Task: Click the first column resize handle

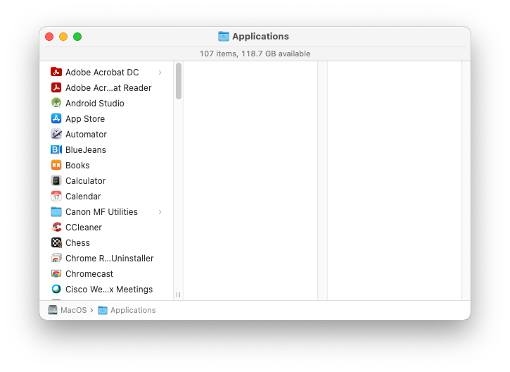Action: tap(178, 295)
